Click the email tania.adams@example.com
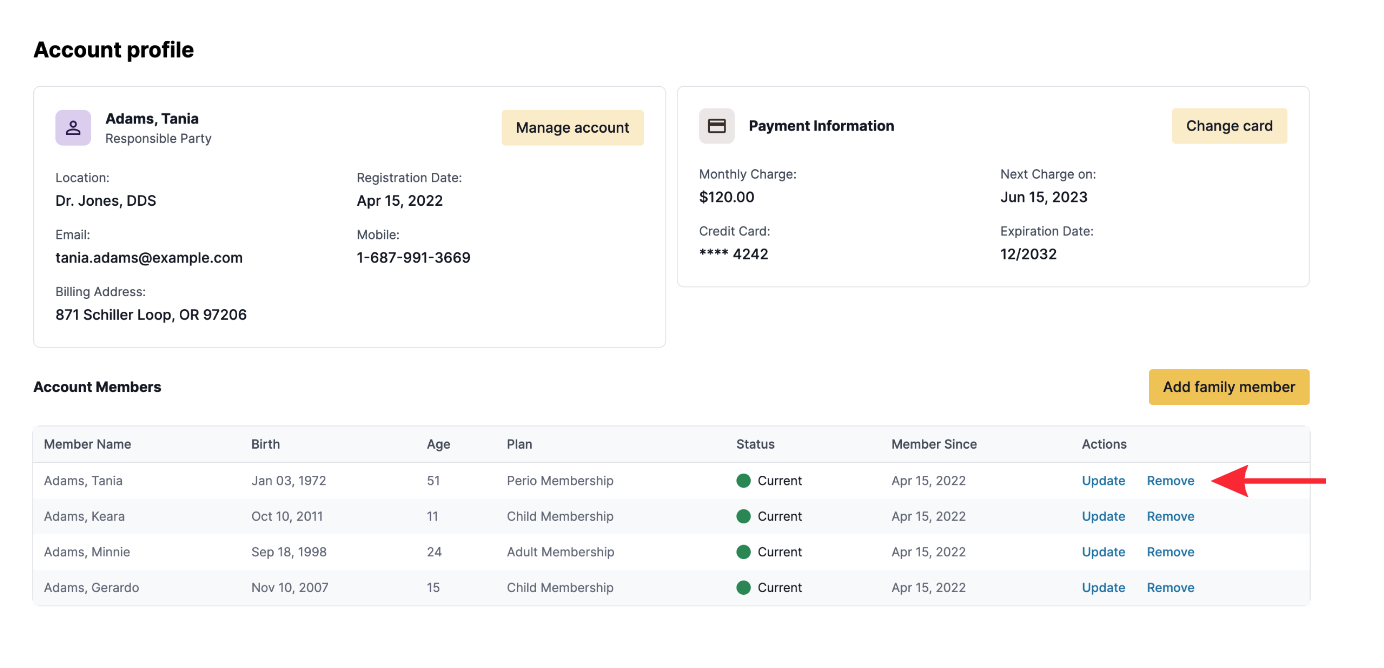Screen dimensions: 1384x668 pyautogui.click(x=149, y=258)
